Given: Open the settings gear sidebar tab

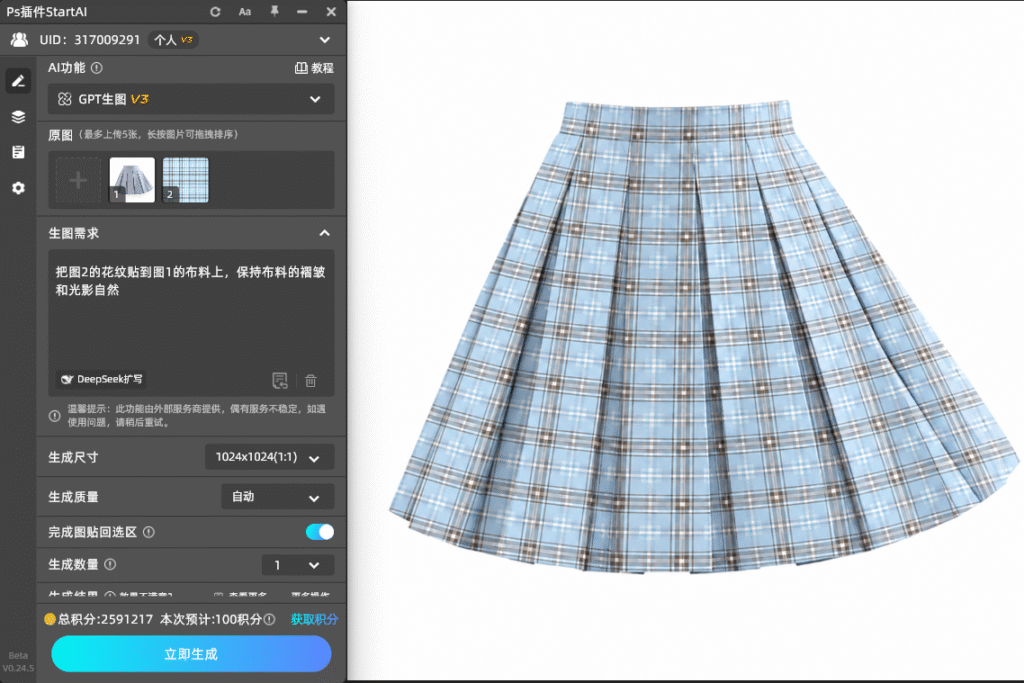Looking at the screenshot, I should point(18,188).
